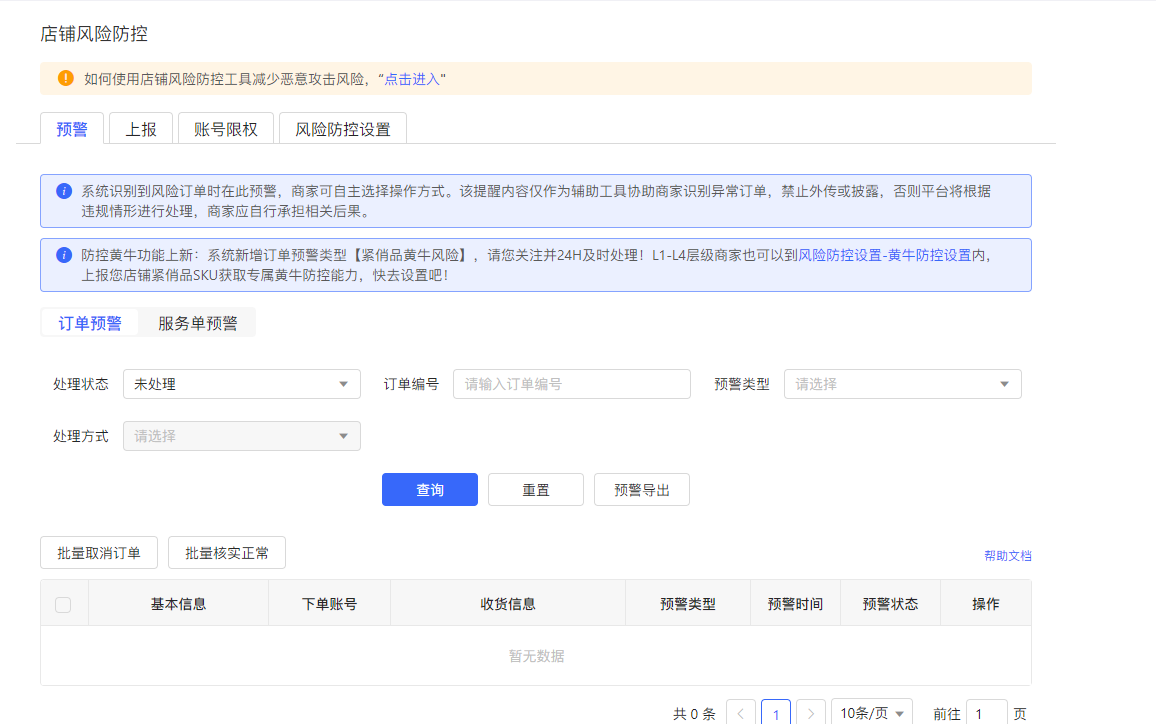Go to next page using right arrow

coord(811,713)
